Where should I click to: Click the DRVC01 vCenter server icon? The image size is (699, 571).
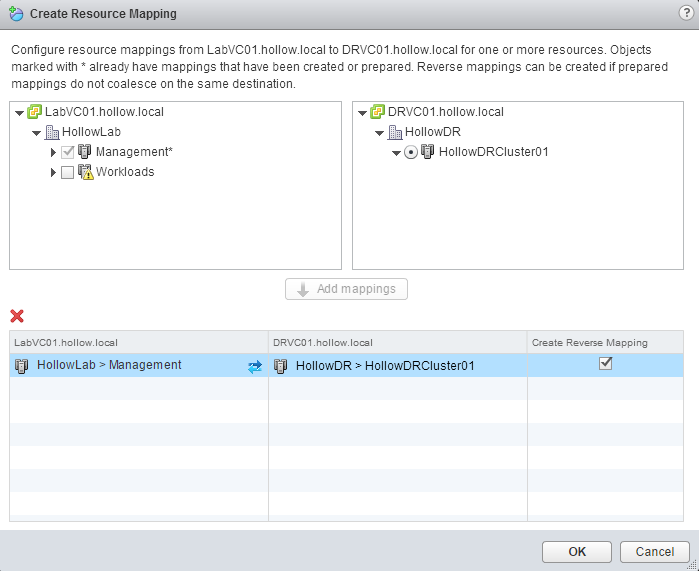377,112
